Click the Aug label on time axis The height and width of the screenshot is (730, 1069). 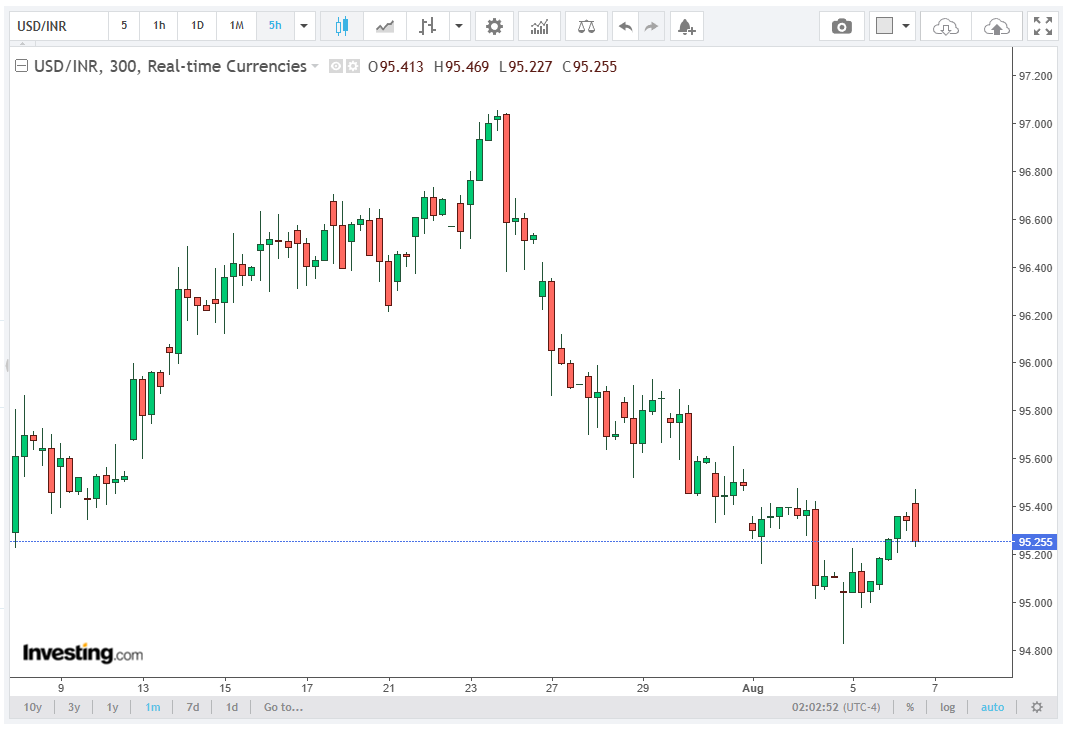[x=753, y=688]
